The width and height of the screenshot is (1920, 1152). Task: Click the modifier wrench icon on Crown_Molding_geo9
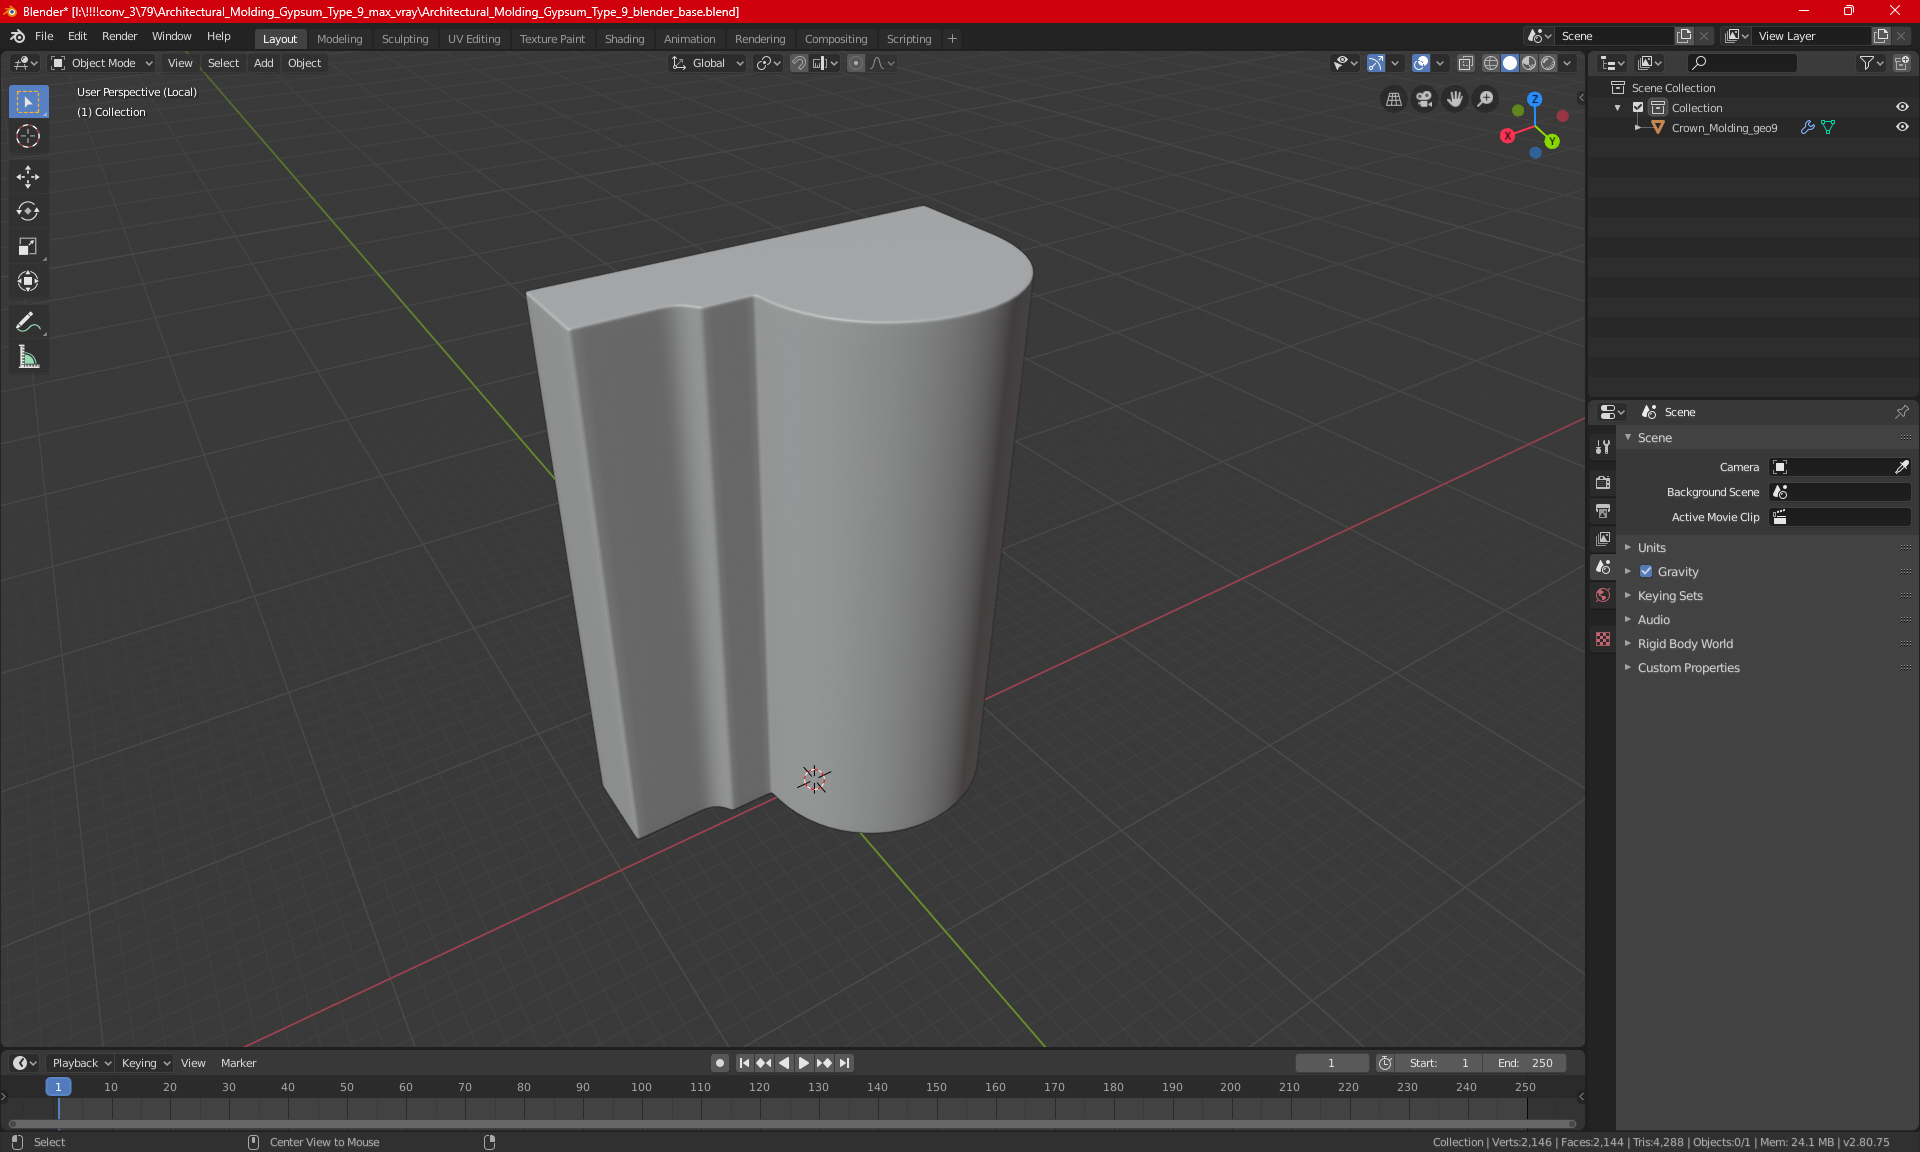(1807, 127)
